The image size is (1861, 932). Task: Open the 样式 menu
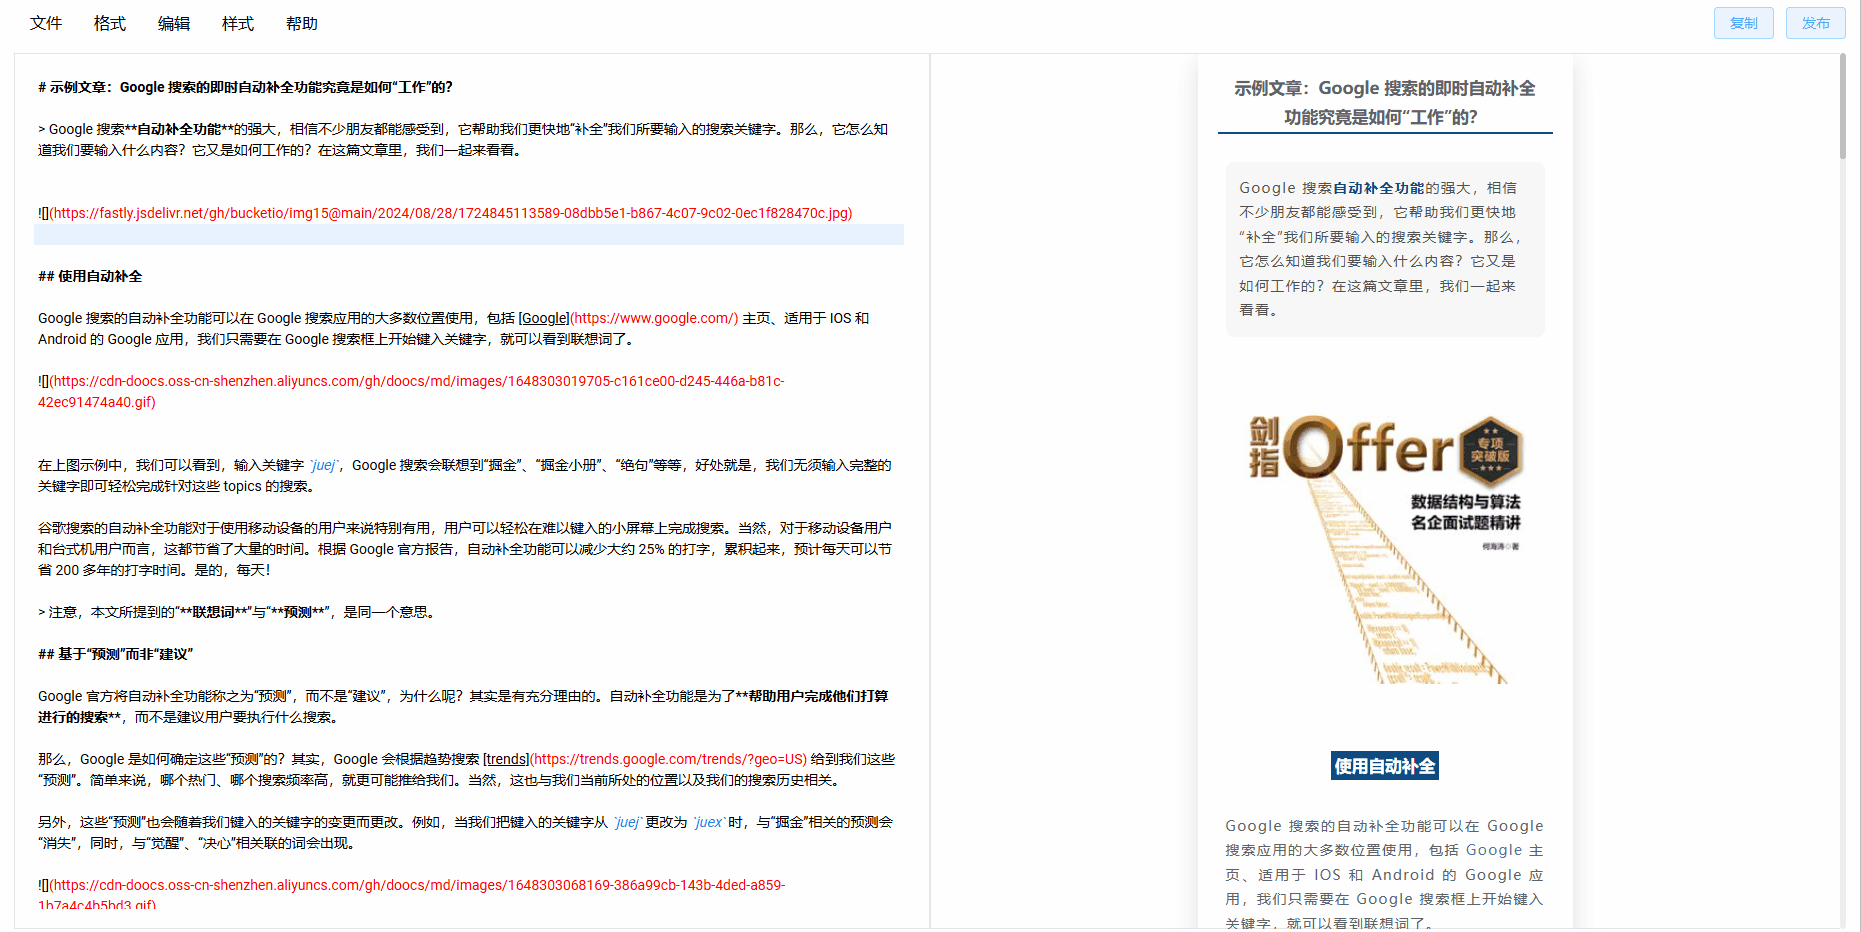coord(238,23)
